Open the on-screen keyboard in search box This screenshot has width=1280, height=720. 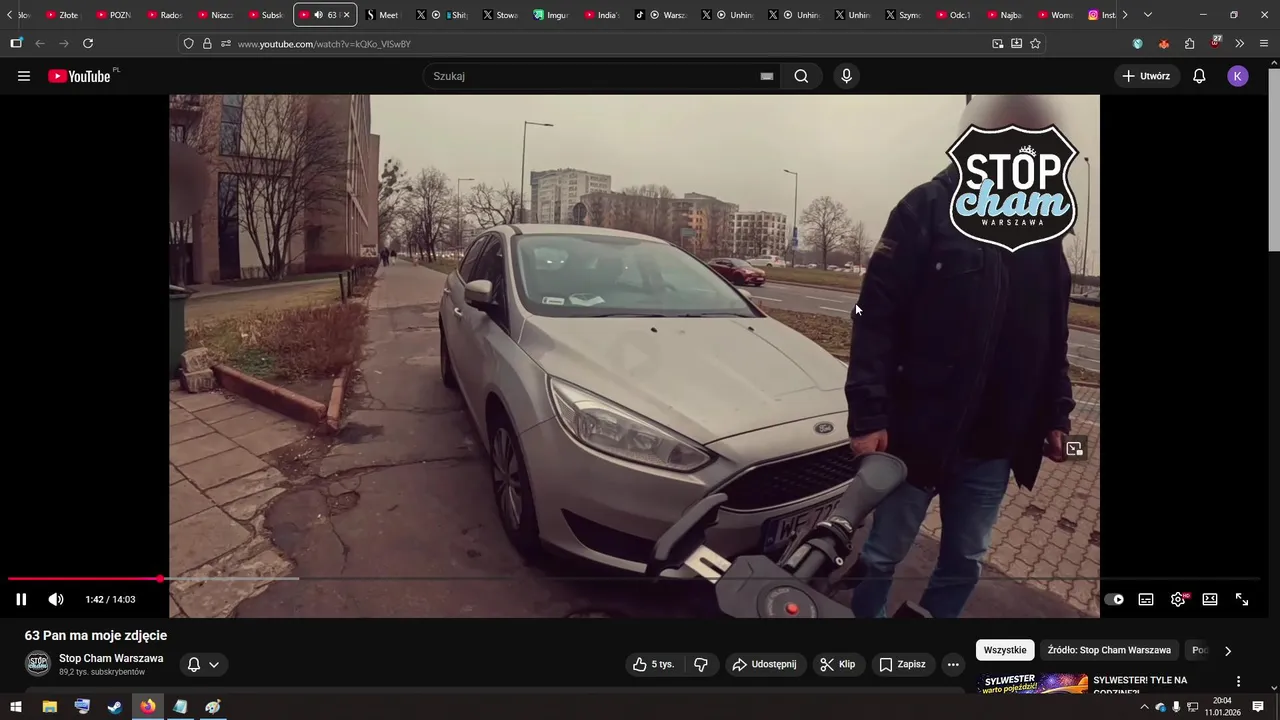767,76
